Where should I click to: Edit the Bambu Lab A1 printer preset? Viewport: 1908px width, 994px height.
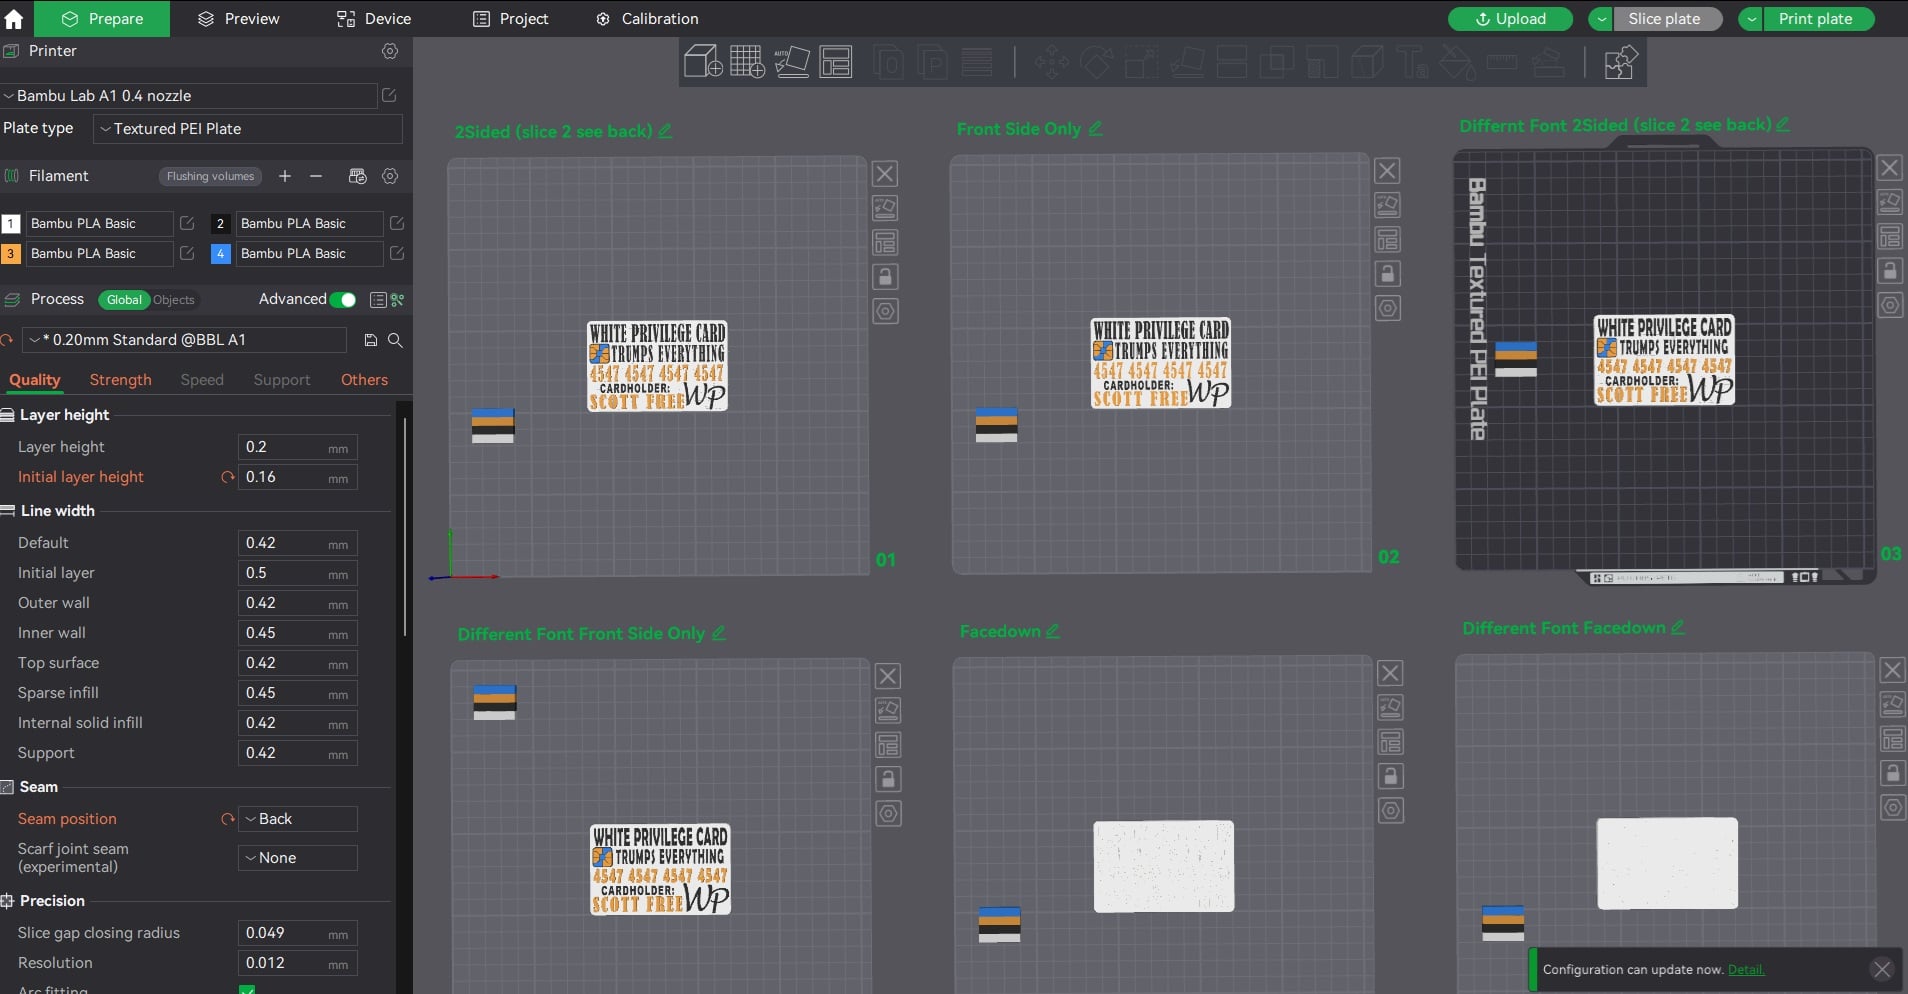[x=389, y=95]
